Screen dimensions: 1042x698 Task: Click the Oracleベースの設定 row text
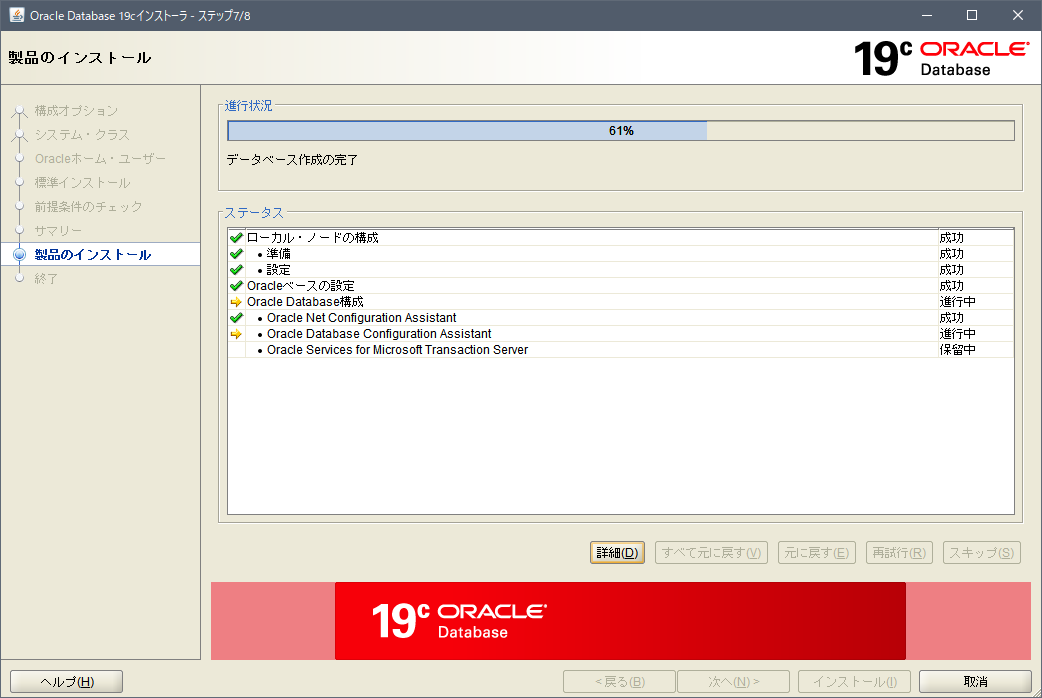coord(300,285)
